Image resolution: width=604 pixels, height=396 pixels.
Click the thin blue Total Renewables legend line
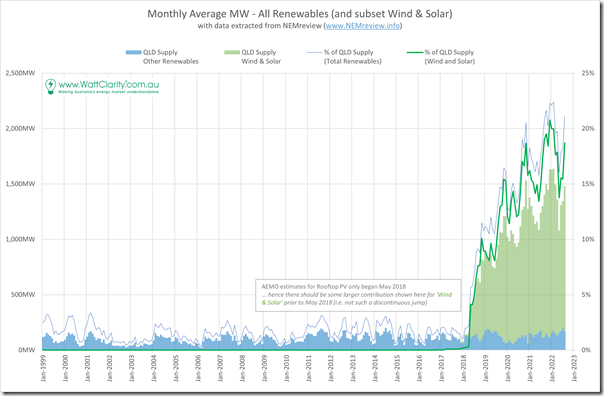point(314,52)
